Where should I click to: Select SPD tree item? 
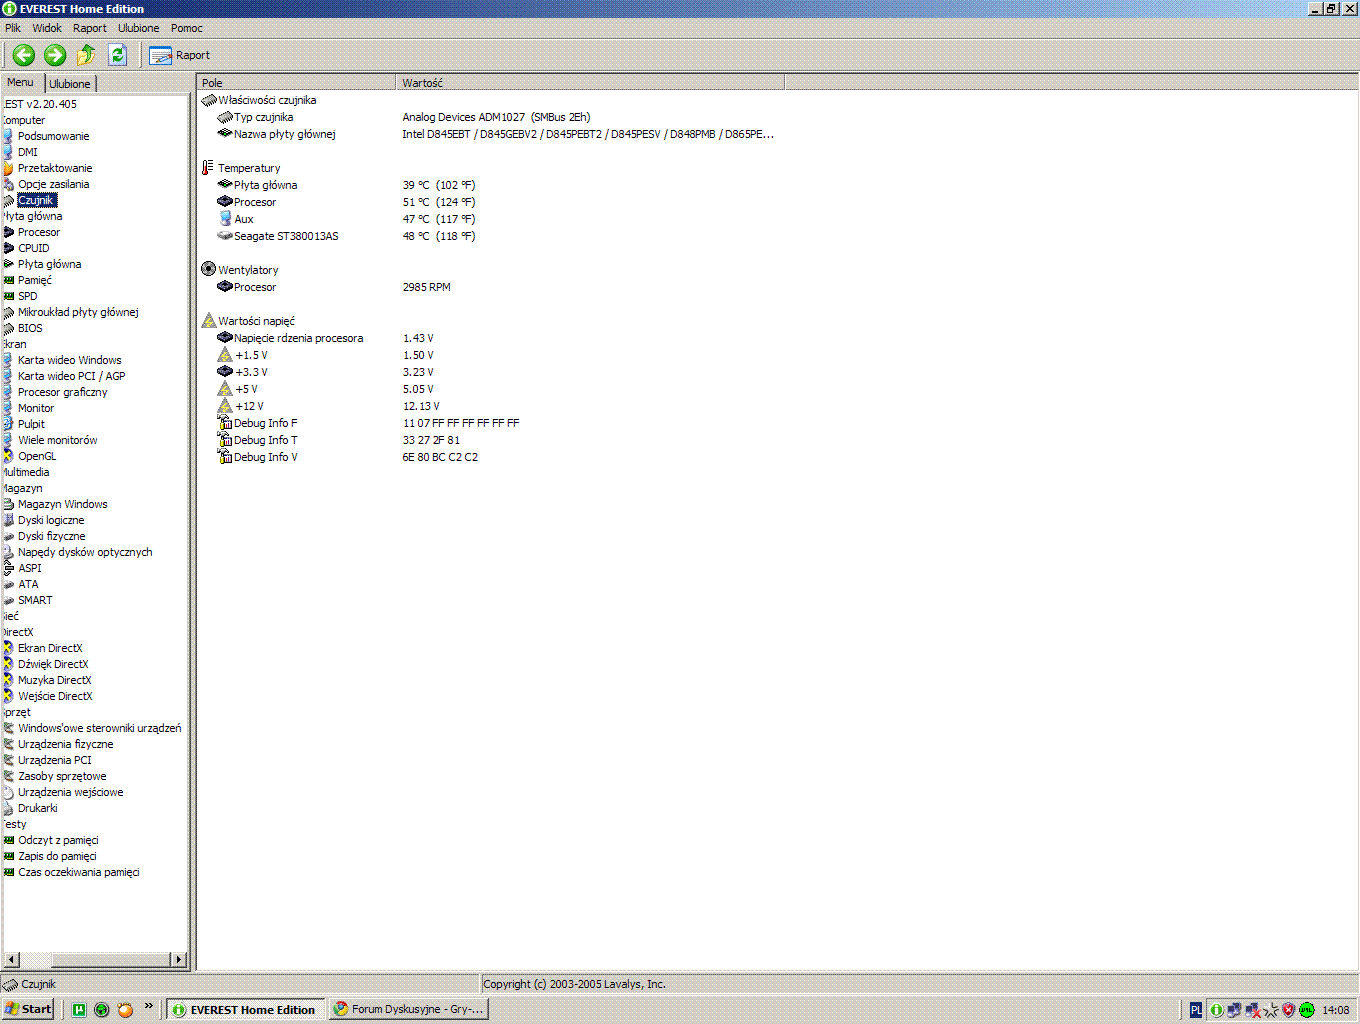point(28,296)
